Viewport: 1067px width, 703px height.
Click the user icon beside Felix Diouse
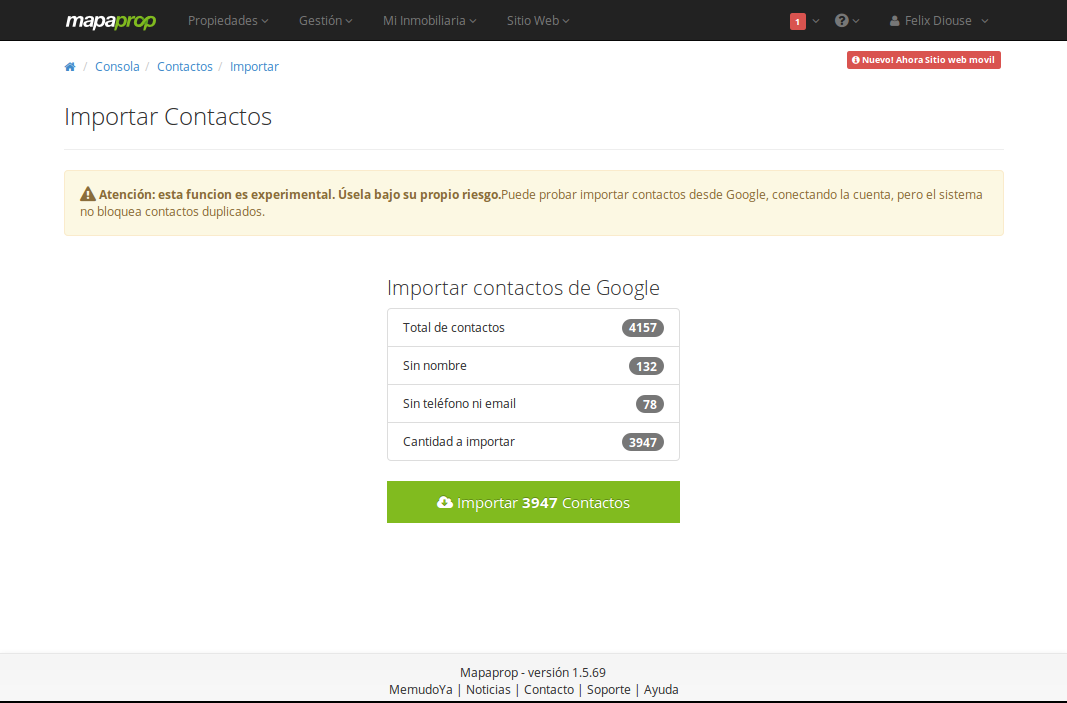pos(894,21)
